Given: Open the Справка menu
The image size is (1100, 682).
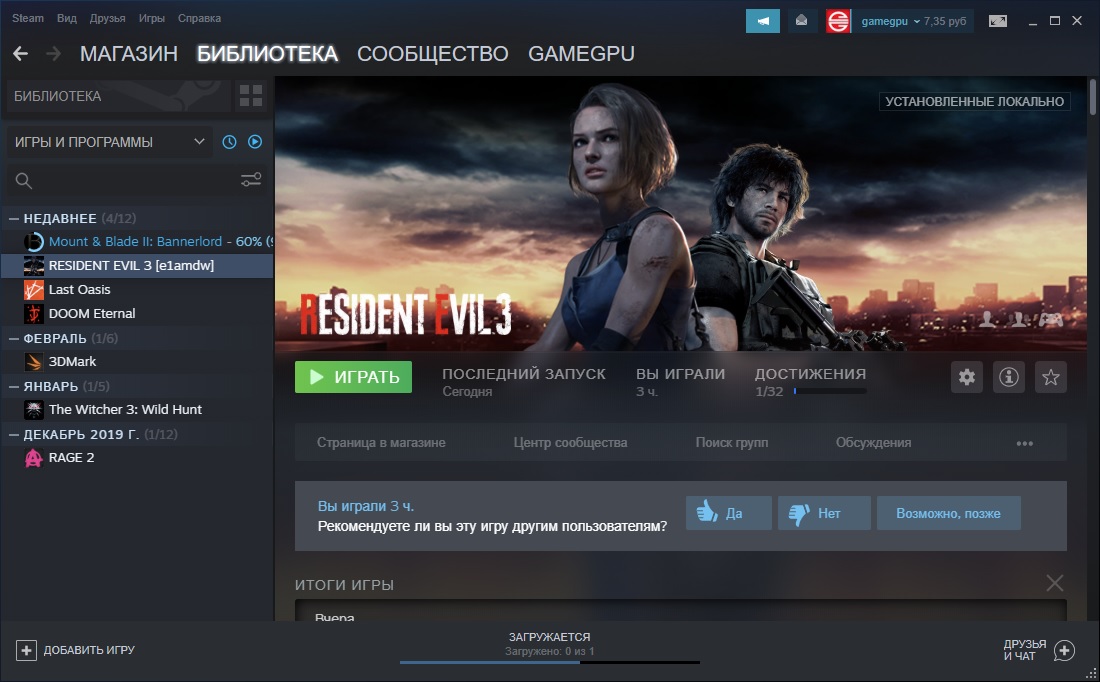Looking at the screenshot, I should pyautogui.click(x=199, y=18).
